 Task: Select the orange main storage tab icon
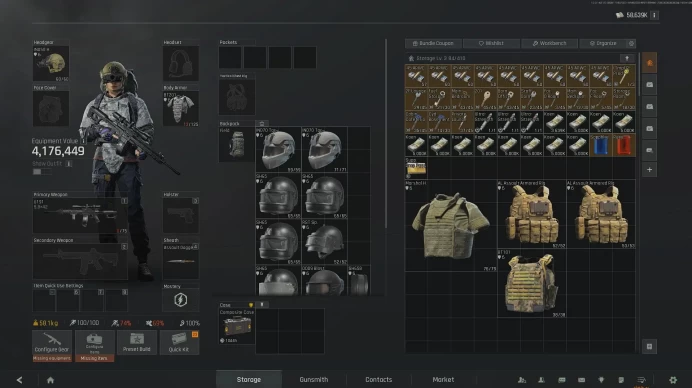(x=650, y=63)
